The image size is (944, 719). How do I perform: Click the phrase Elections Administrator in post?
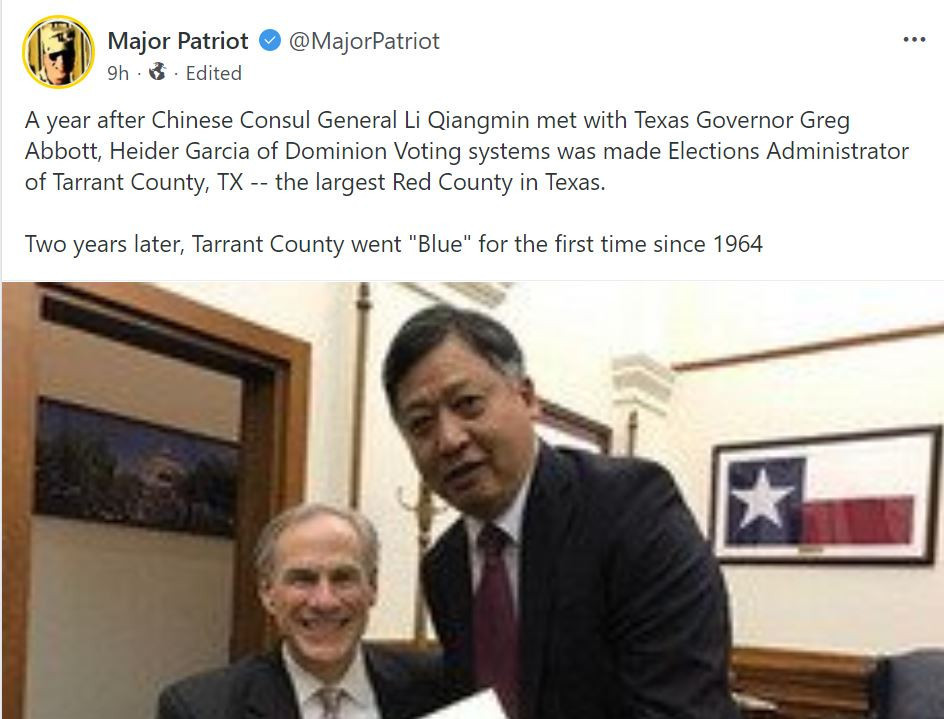789,151
